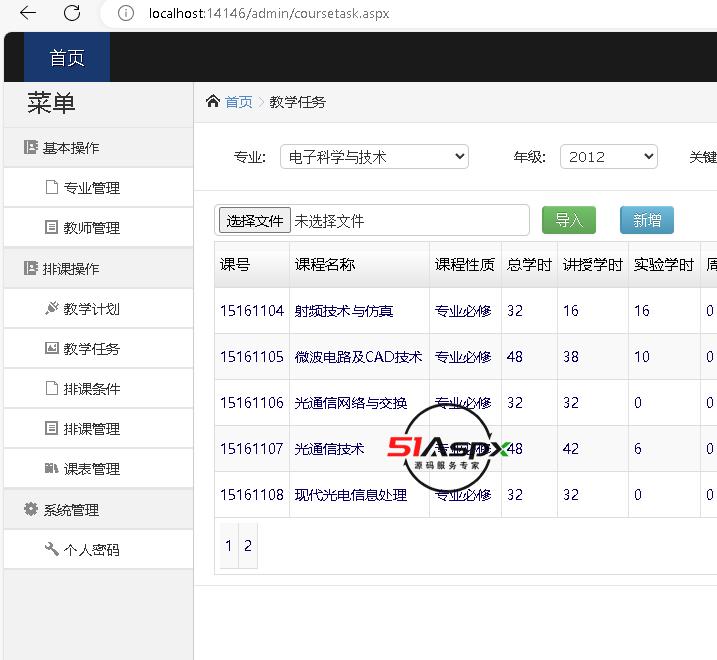The width and height of the screenshot is (717, 660).
Task: Click the 系统管理 gear icon
Action: [30, 509]
